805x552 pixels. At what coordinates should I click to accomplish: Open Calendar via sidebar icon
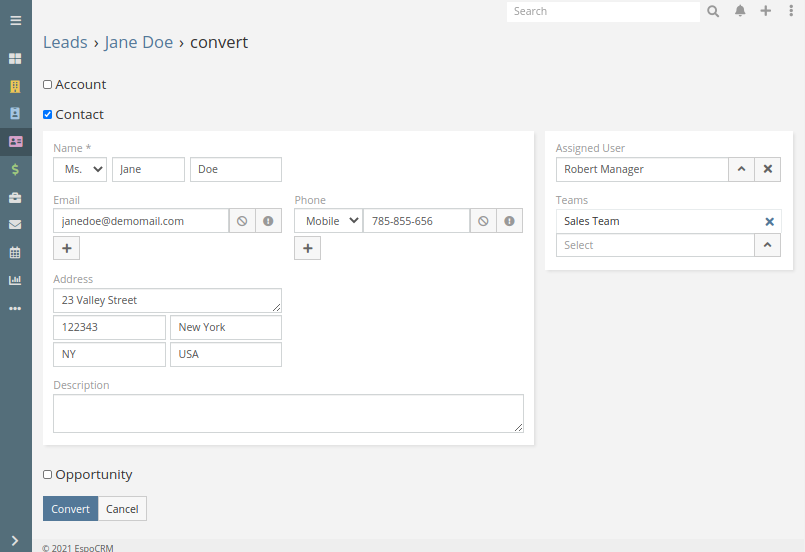pyautogui.click(x=15, y=253)
